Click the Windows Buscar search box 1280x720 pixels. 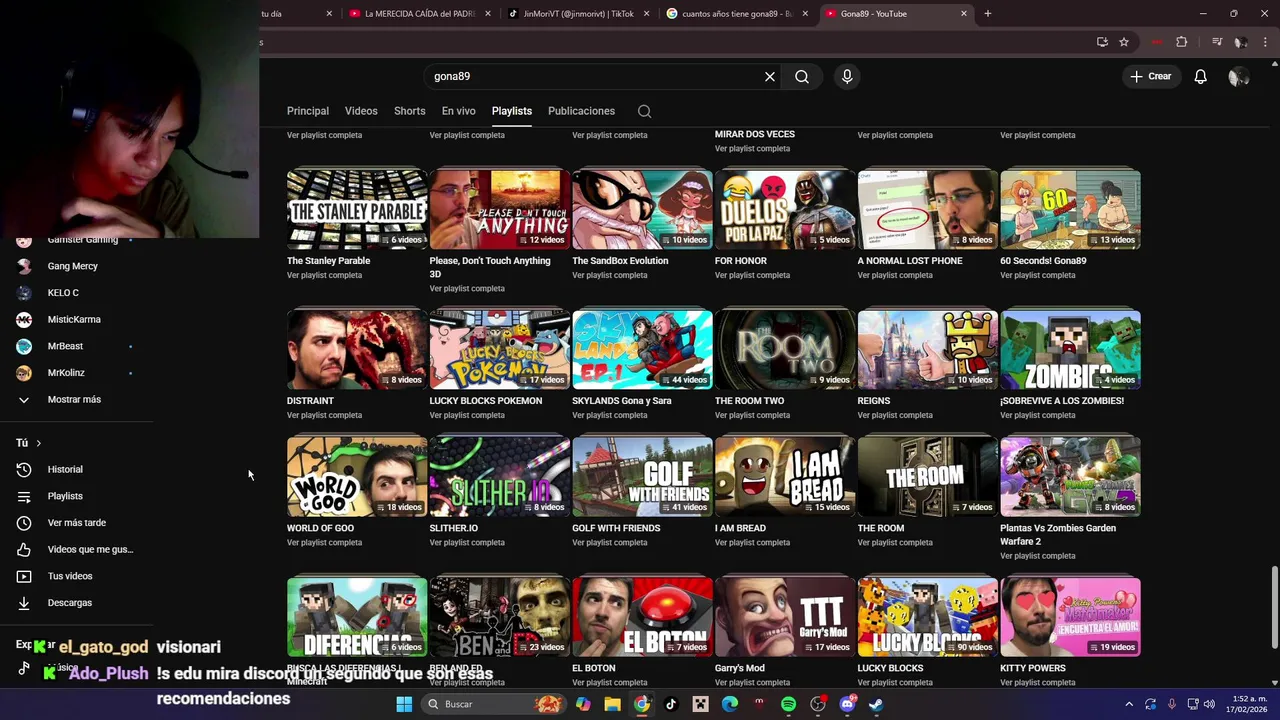coord(493,704)
